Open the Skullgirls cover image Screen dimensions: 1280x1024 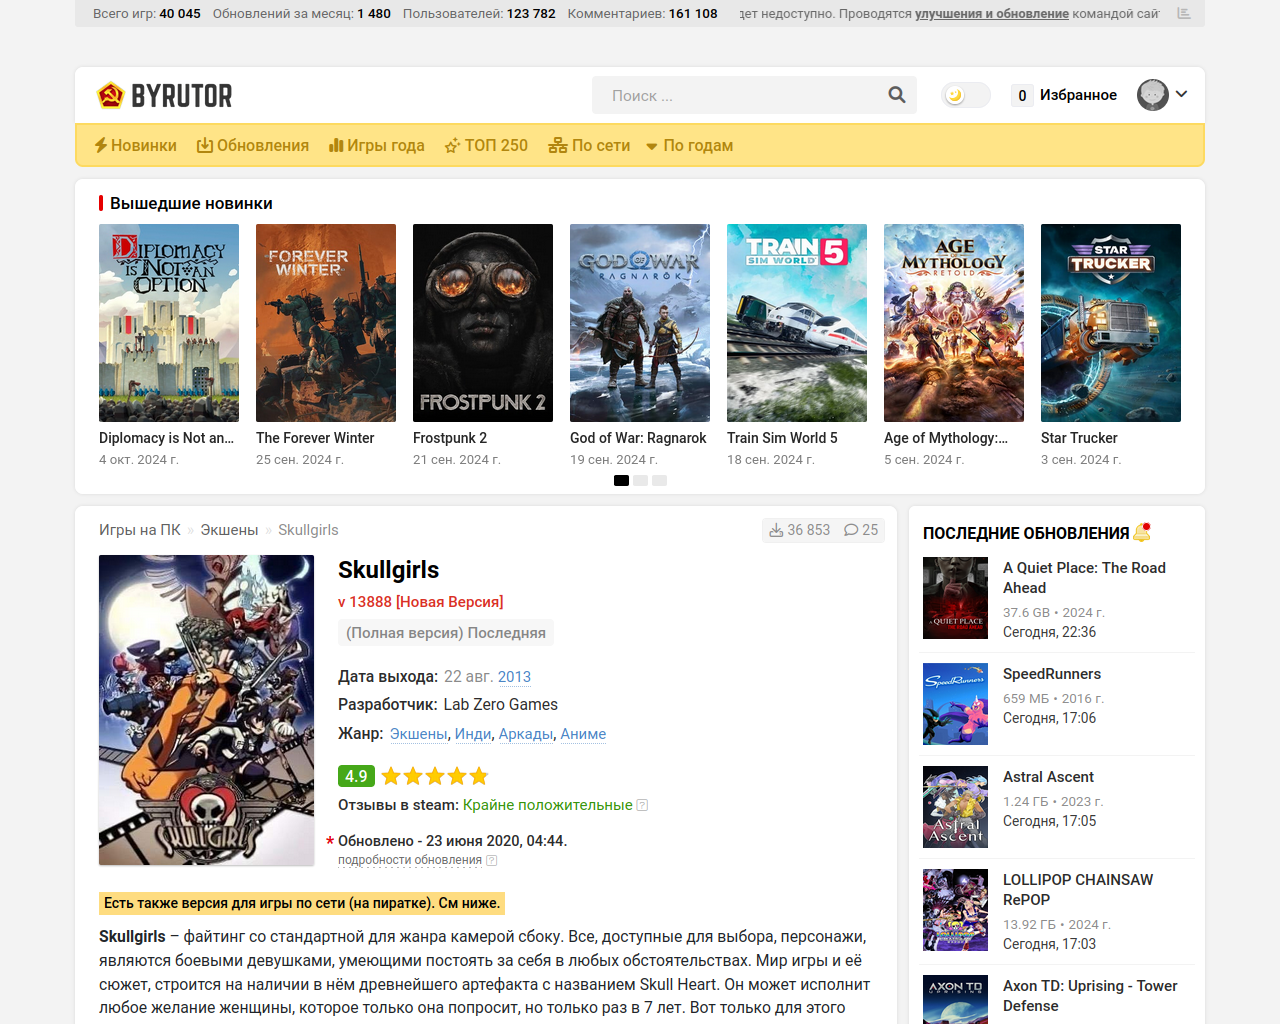206,710
